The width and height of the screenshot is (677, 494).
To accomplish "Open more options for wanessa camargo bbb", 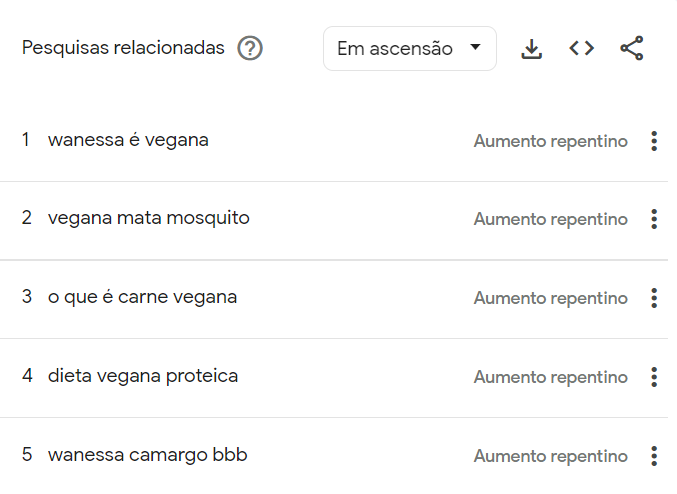I will 654,456.
